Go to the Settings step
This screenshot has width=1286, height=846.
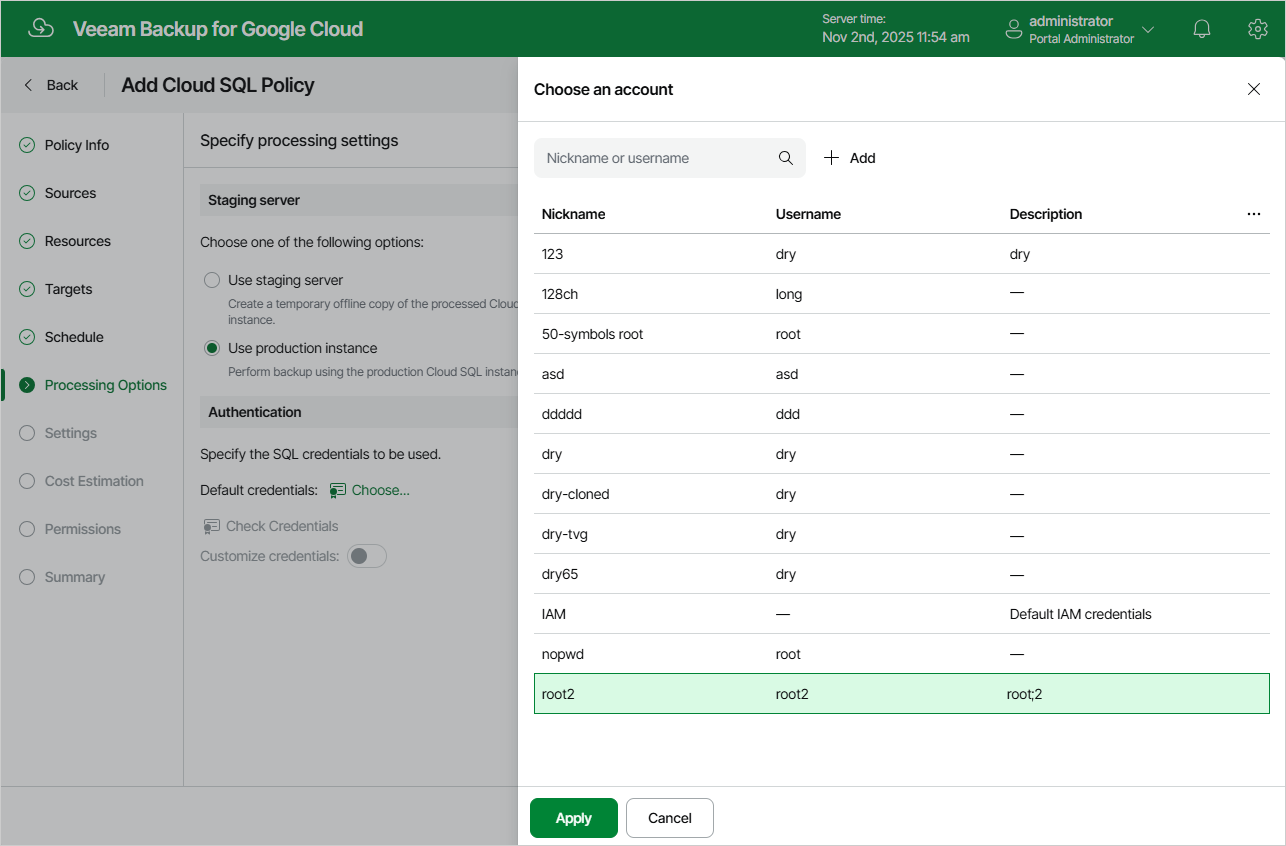click(x=71, y=433)
